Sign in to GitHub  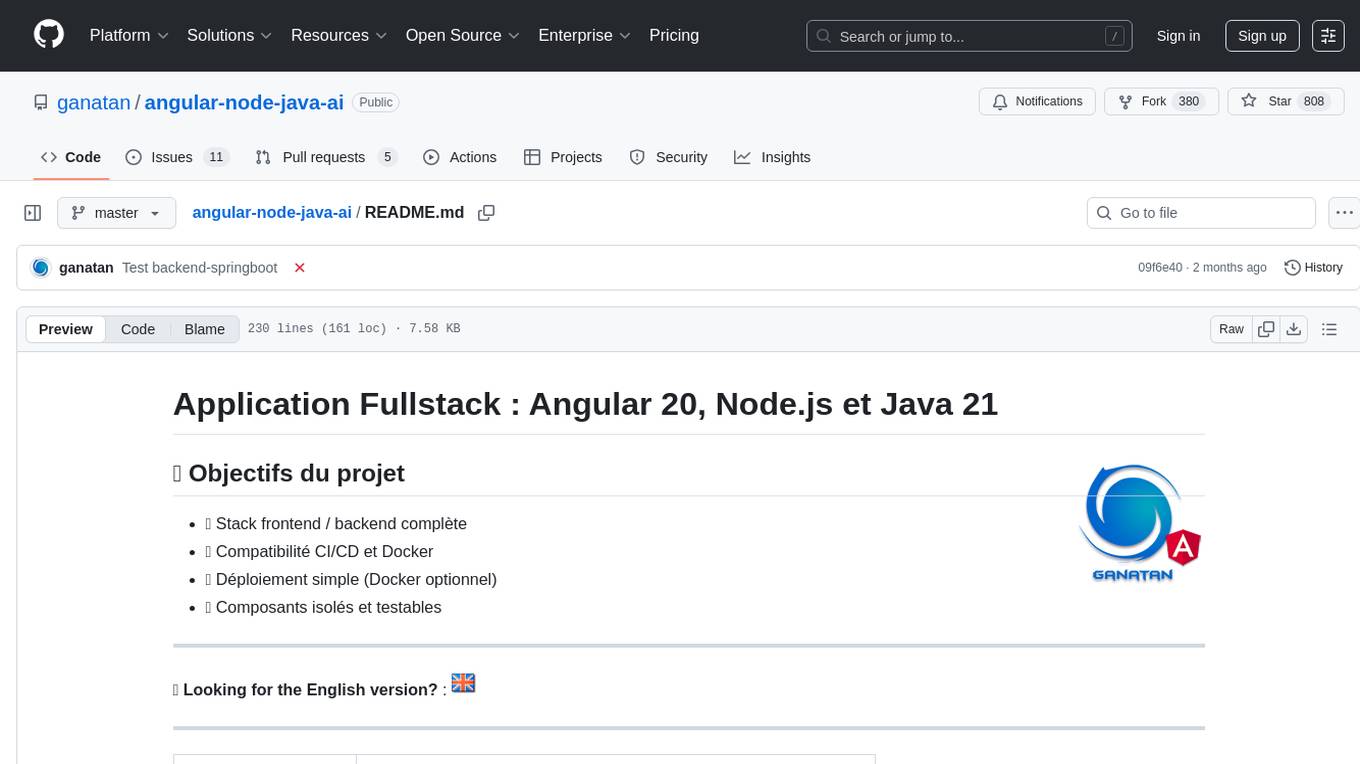(1178, 36)
